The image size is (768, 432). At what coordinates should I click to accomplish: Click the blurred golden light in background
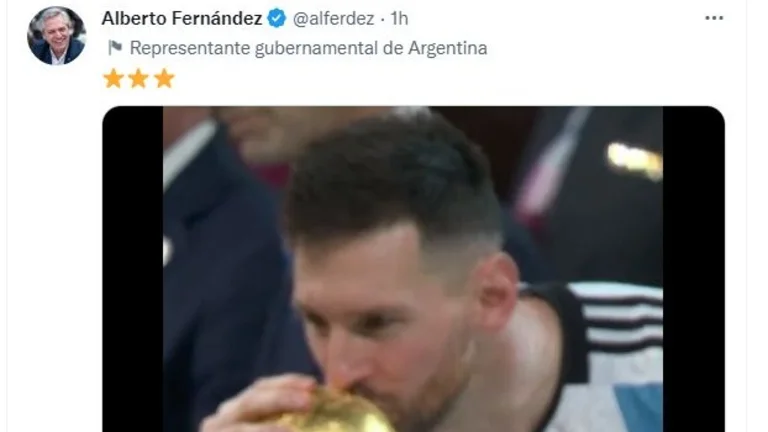coord(635,160)
